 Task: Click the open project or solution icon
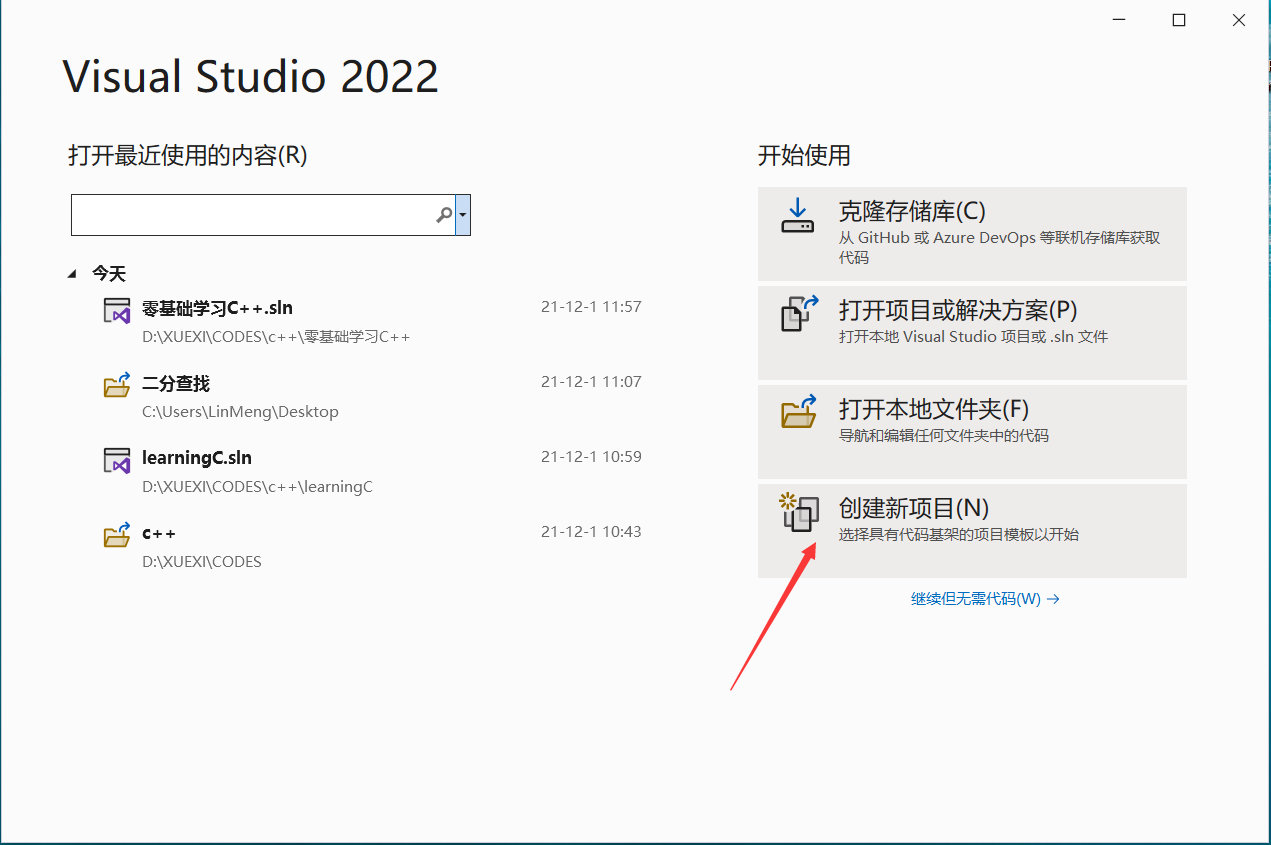800,313
